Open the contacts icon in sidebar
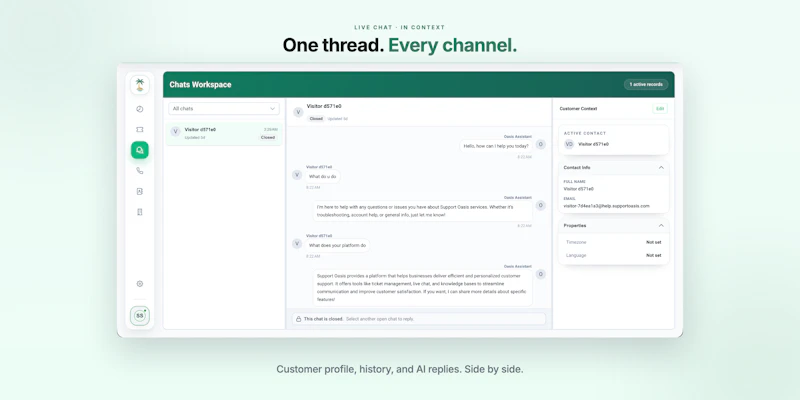Image resolution: width=800 pixels, height=400 pixels. click(x=140, y=191)
